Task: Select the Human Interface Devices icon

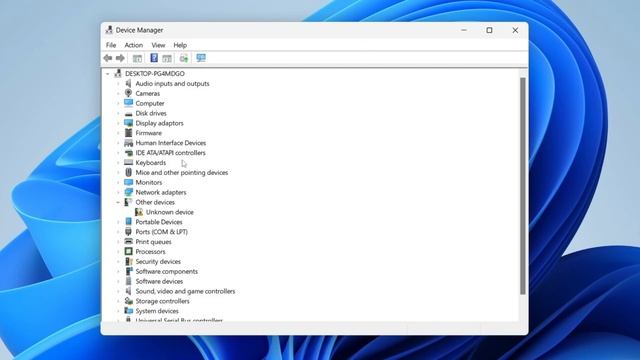Action: pos(128,143)
